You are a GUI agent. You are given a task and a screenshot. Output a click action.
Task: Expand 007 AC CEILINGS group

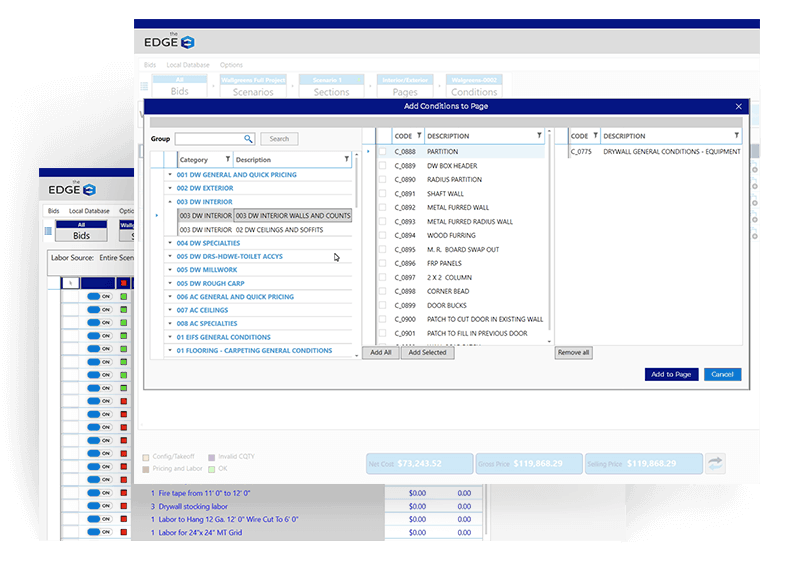click(170, 310)
